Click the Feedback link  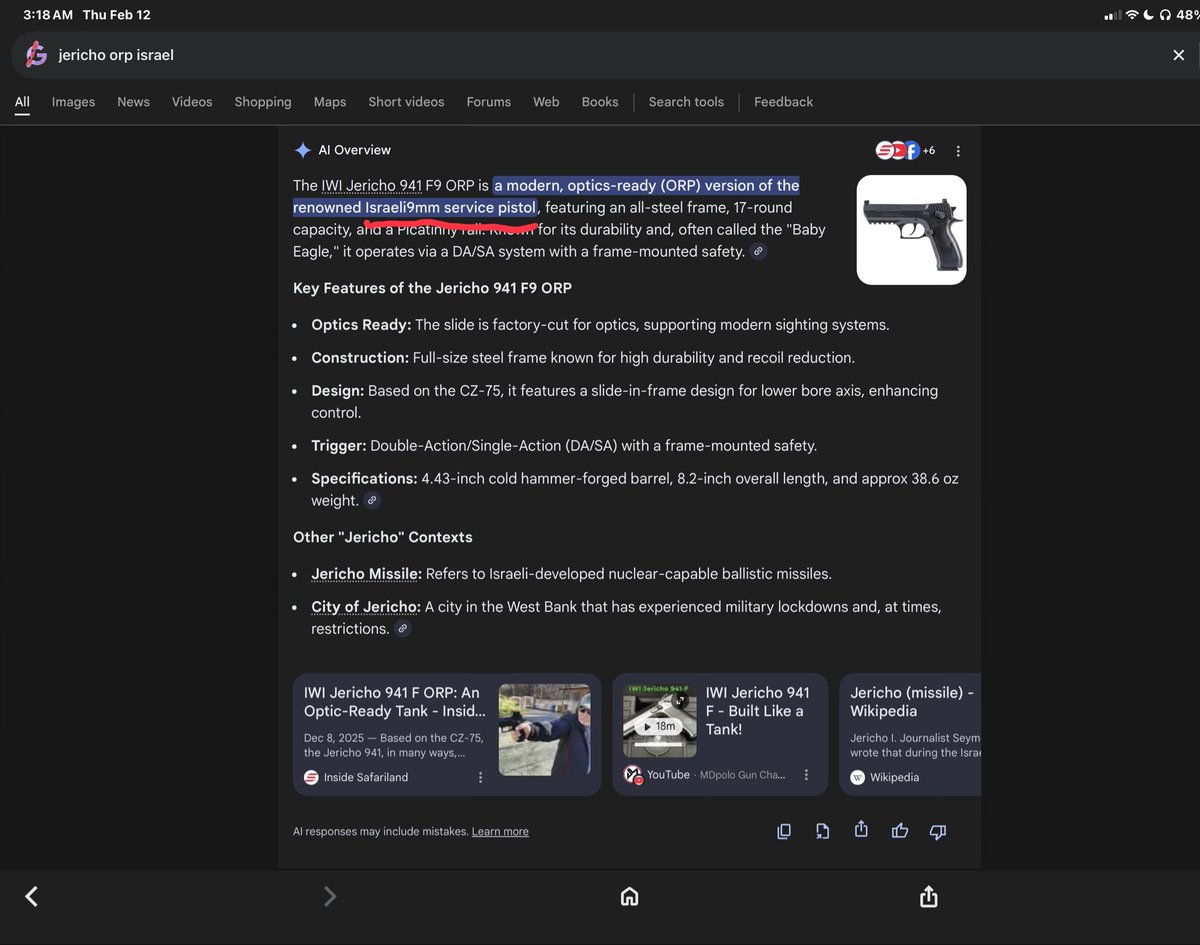(783, 102)
